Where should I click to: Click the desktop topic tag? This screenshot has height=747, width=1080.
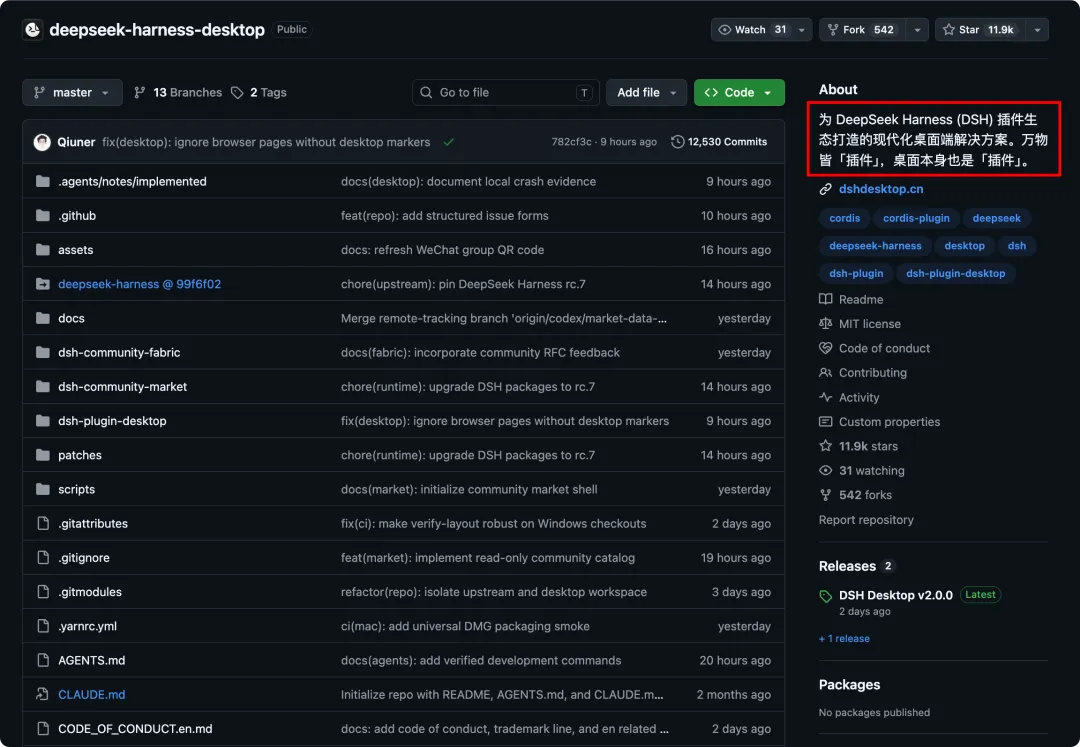pyautogui.click(x=964, y=246)
